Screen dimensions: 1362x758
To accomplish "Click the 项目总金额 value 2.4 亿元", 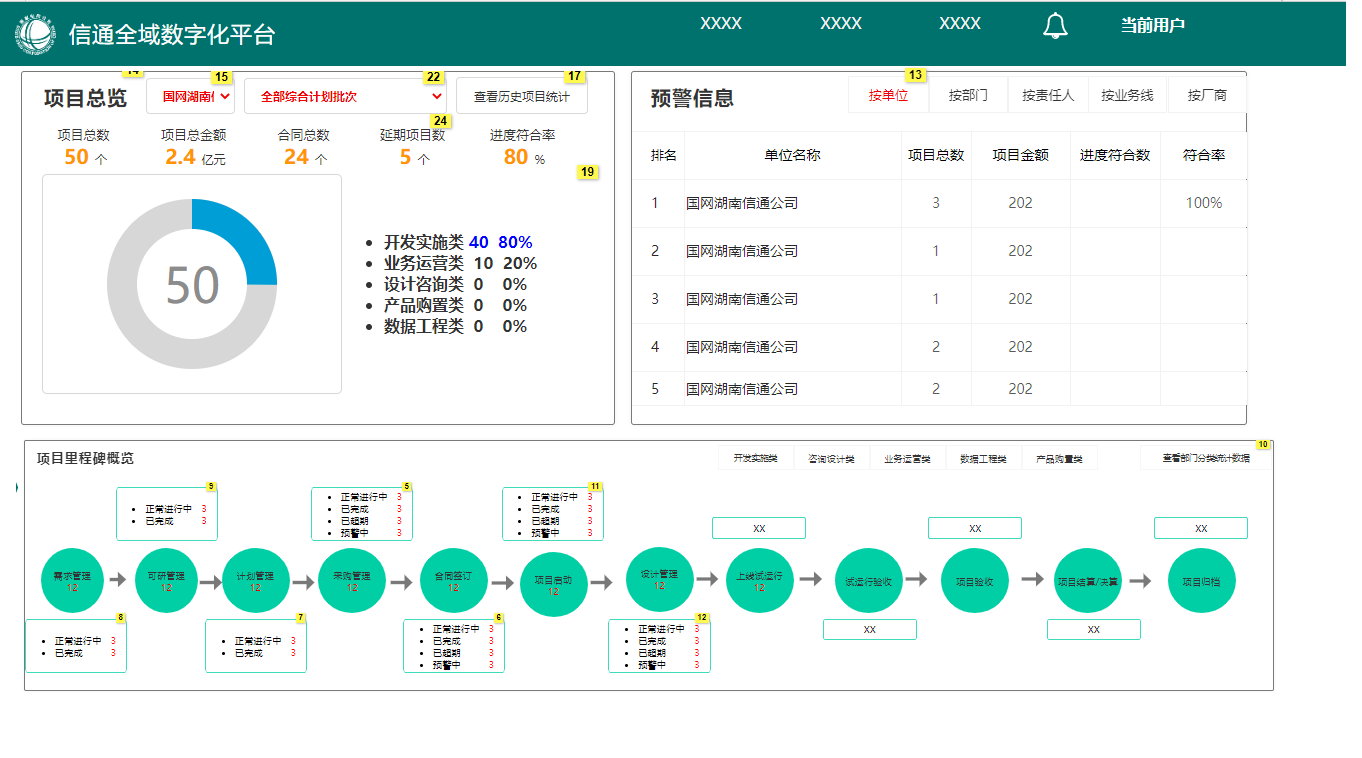I will 195,157.
